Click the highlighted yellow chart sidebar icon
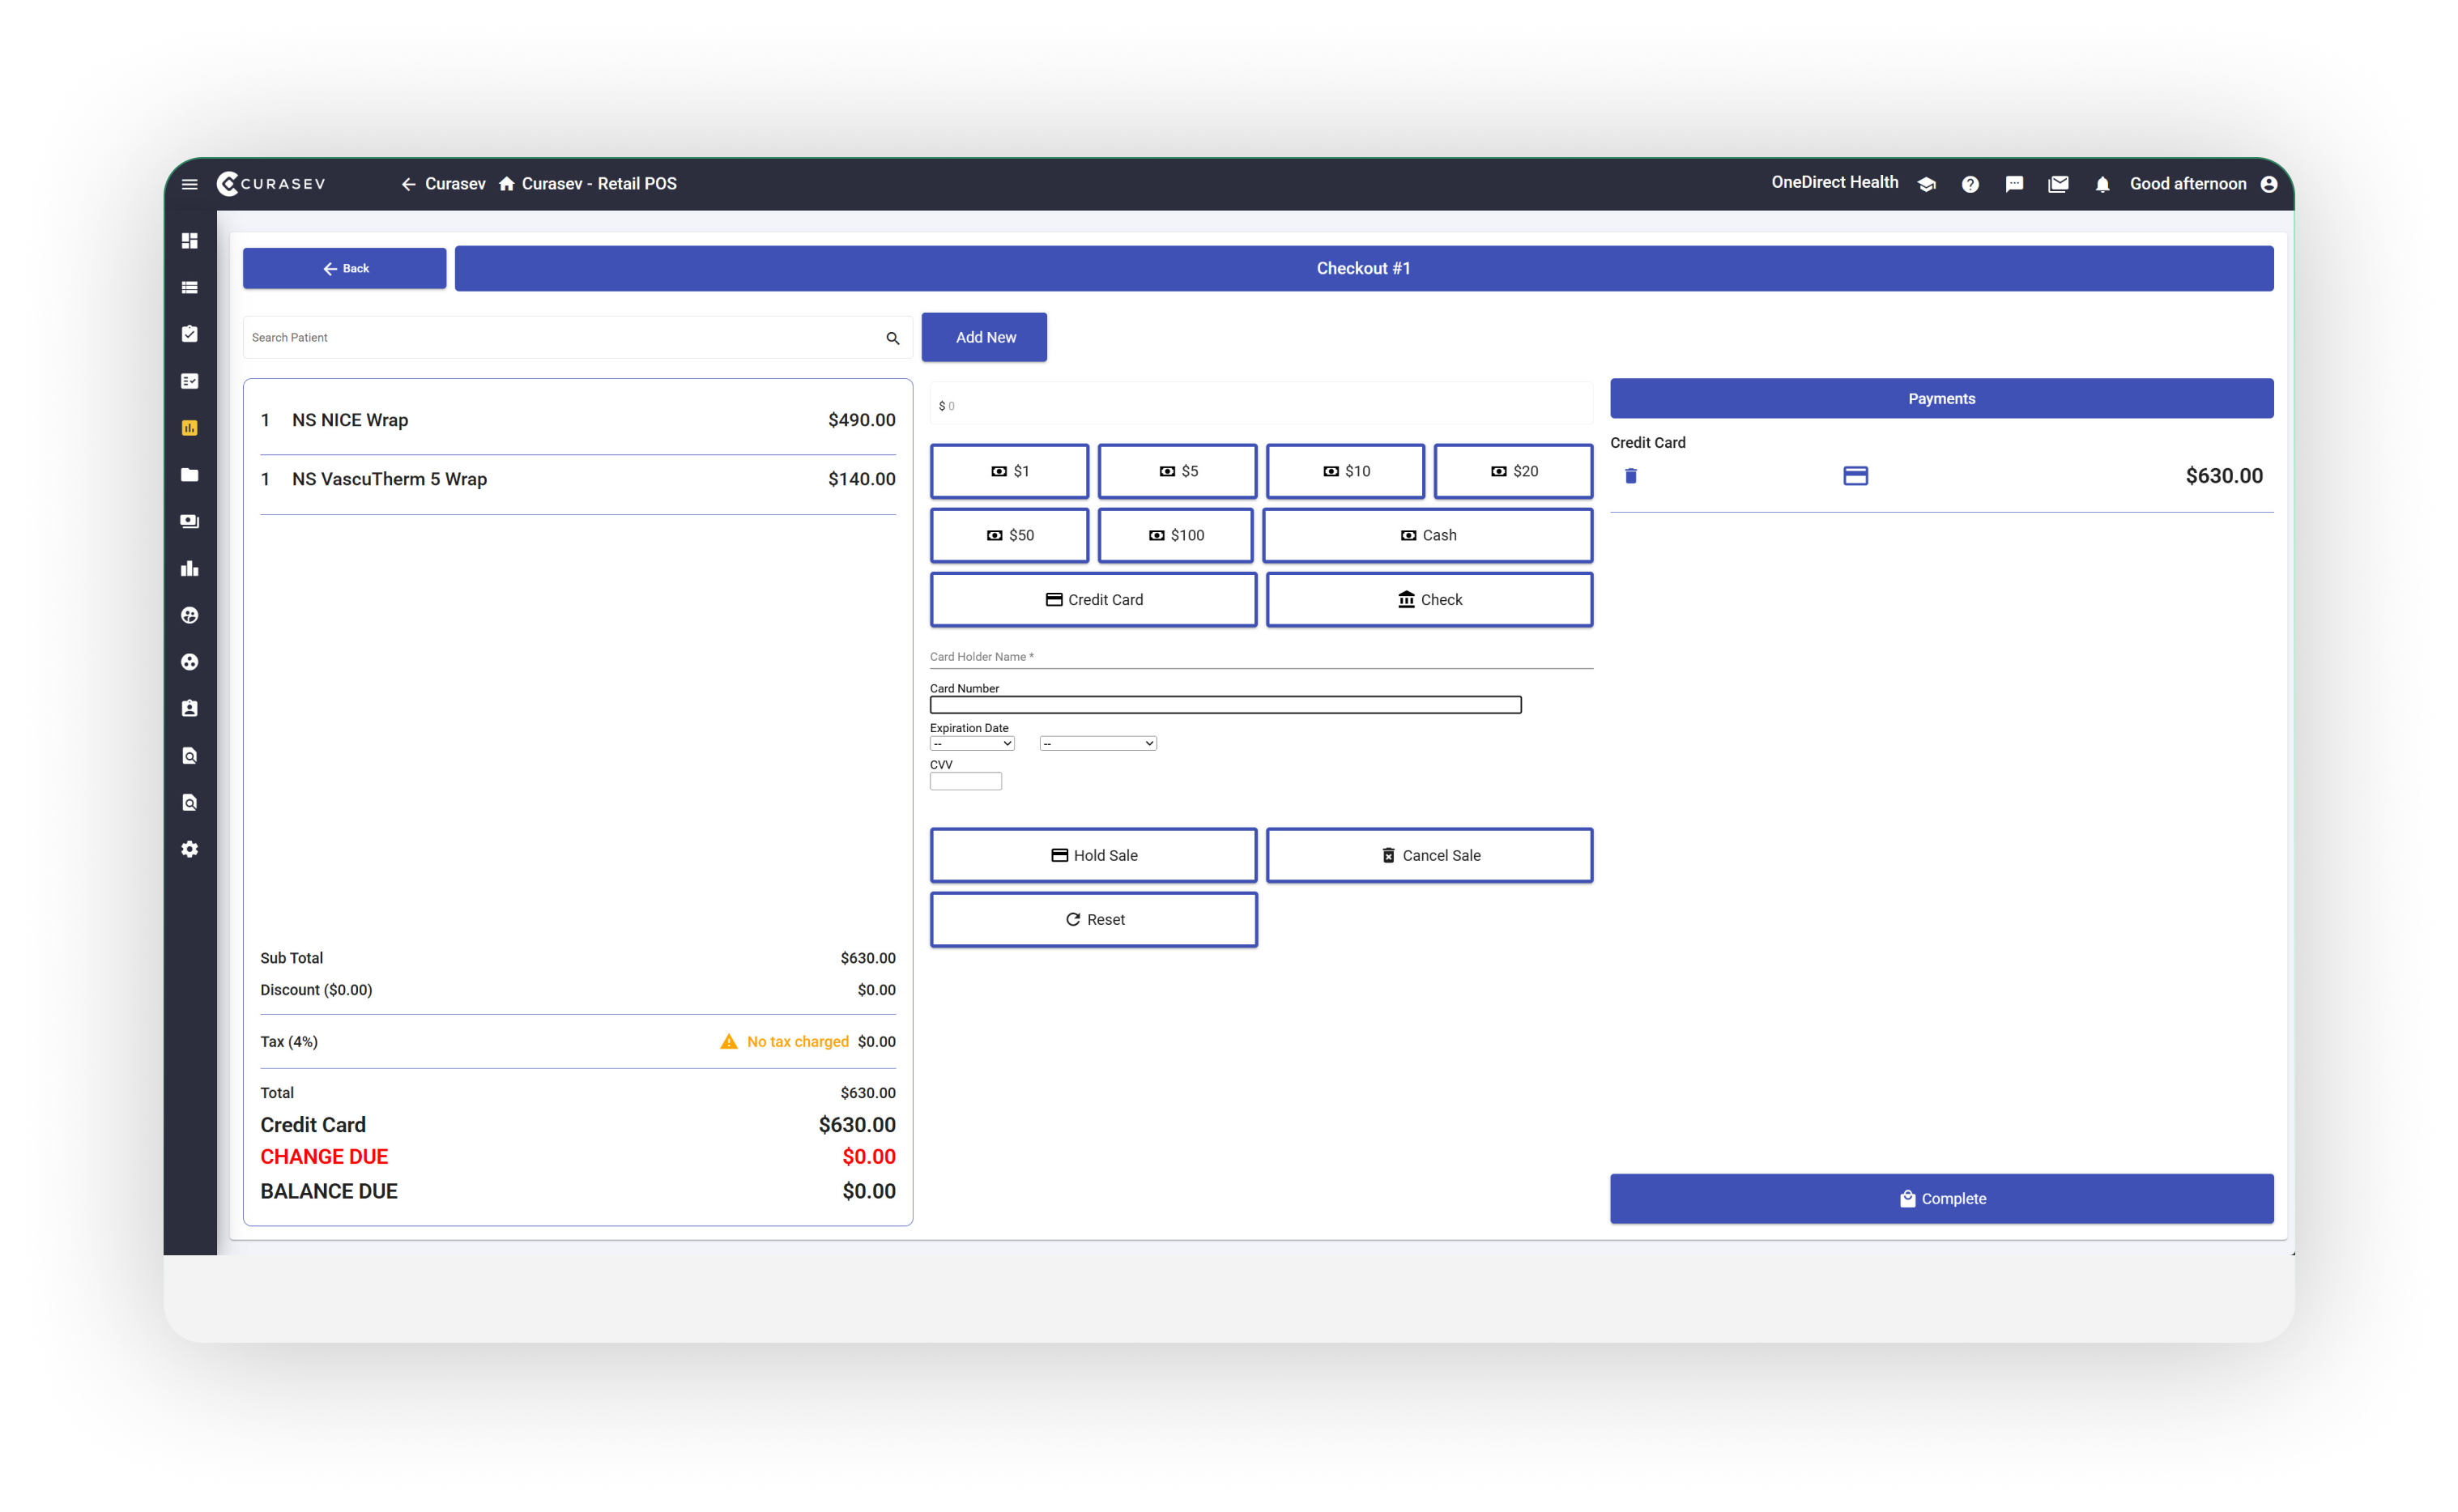Image resolution: width=2458 pixels, height=1512 pixels. tap(189, 428)
